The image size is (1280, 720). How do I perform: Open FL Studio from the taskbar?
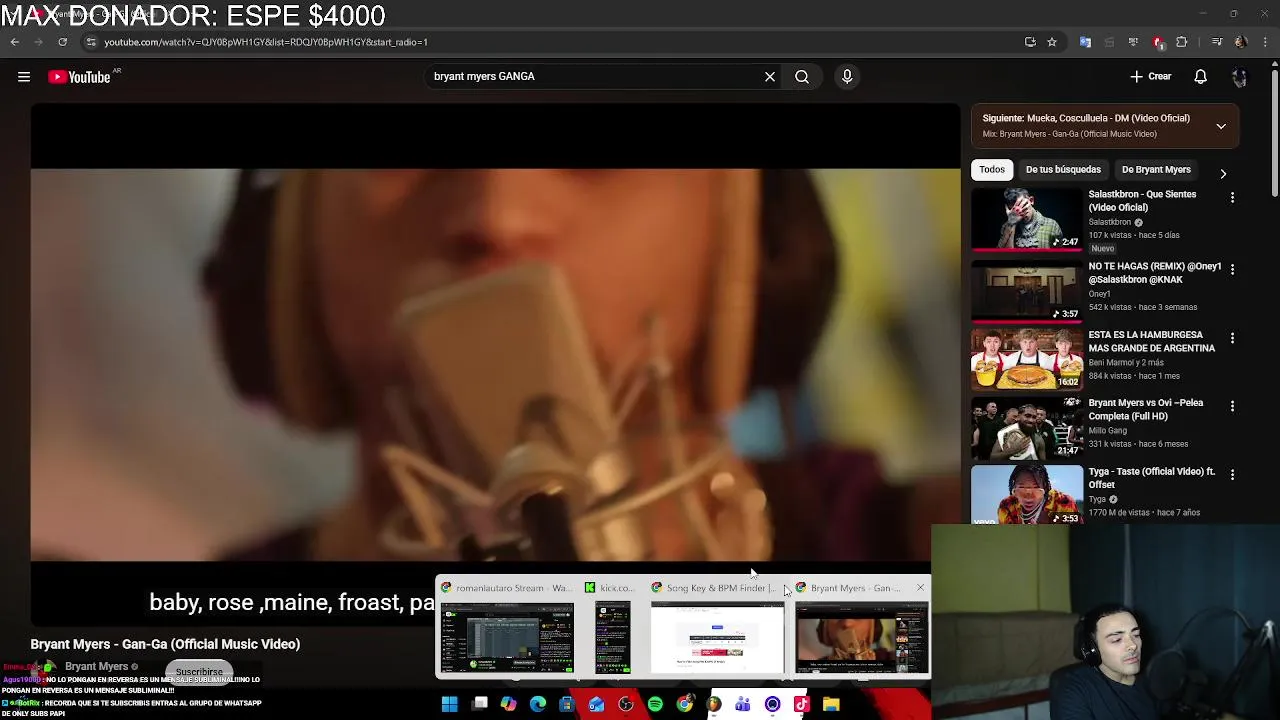pos(714,704)
